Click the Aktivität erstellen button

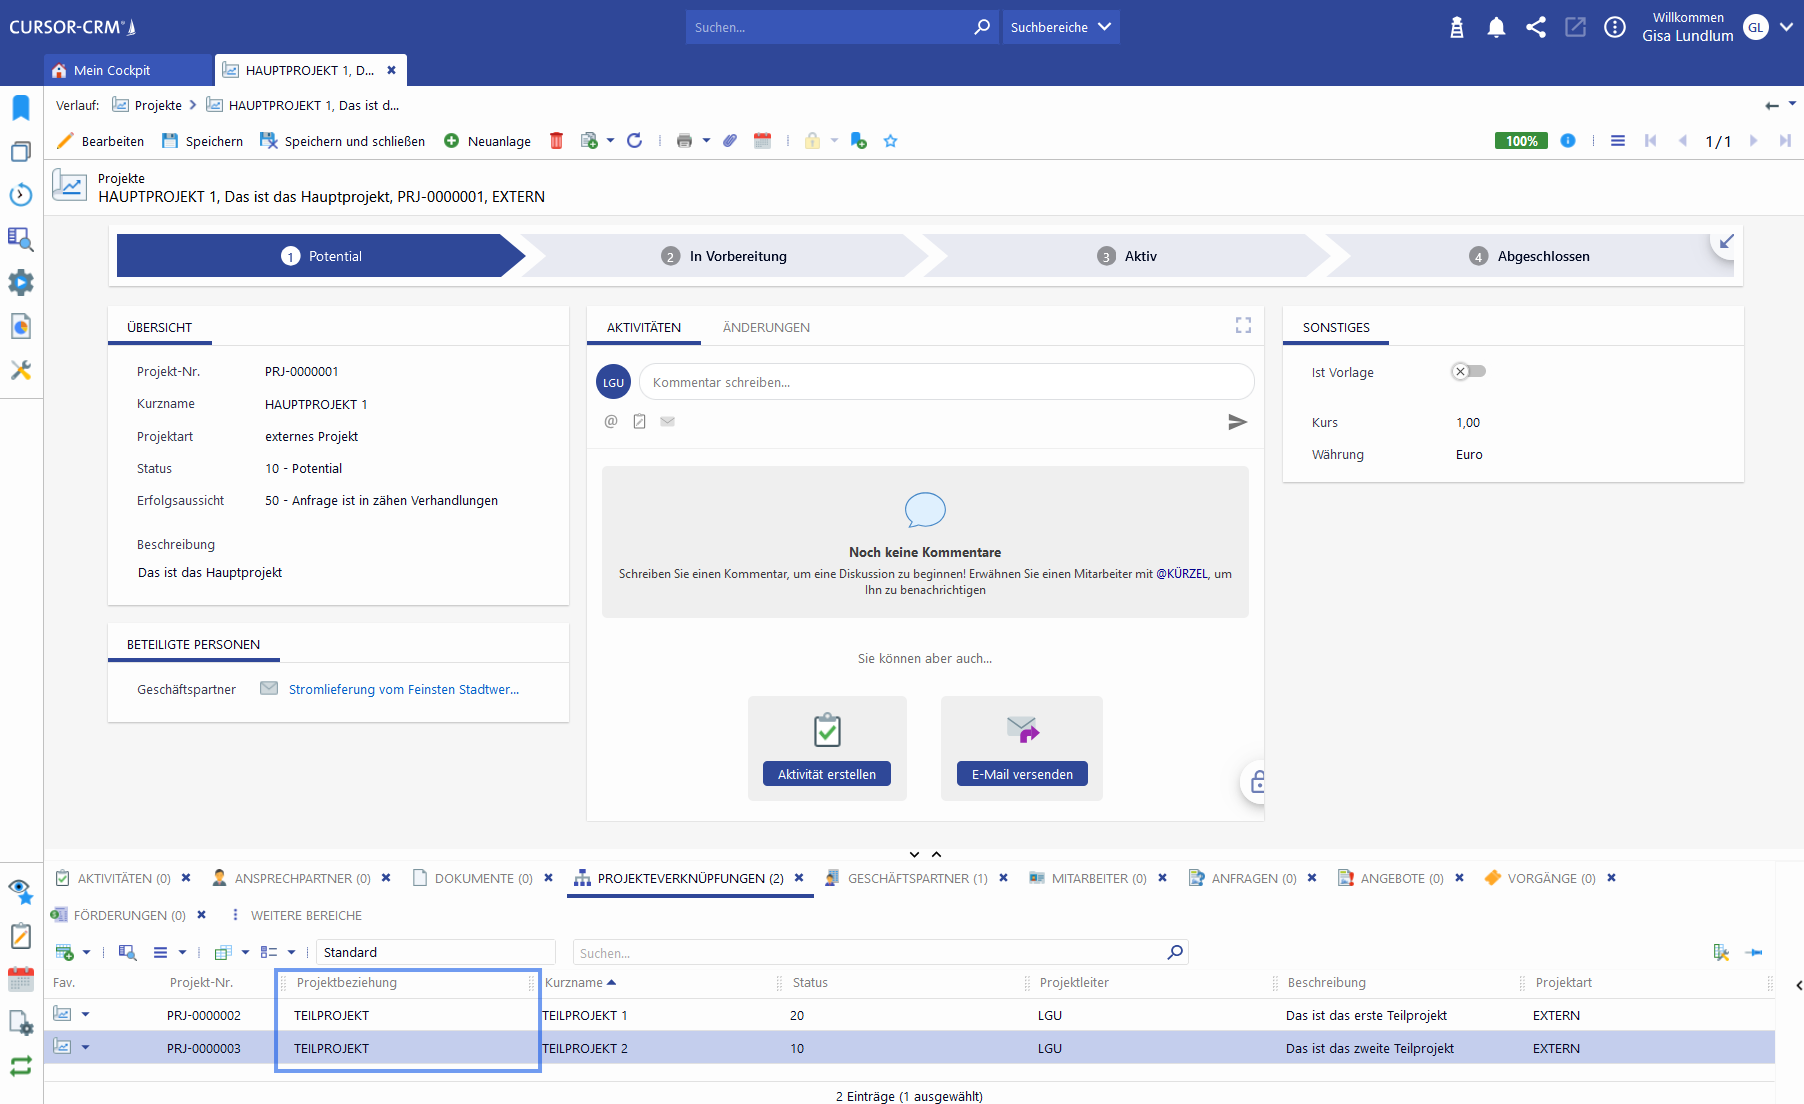(826, 774)
